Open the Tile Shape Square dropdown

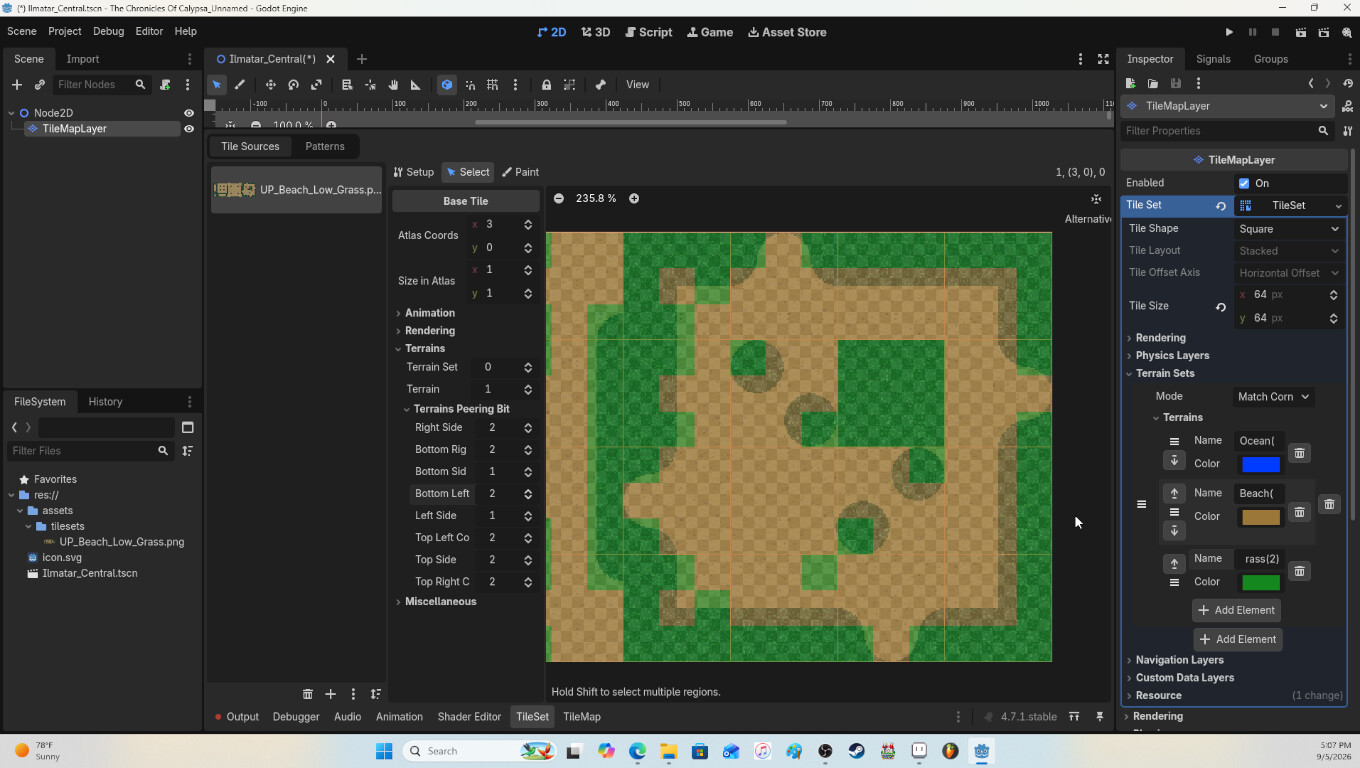pos(1289,229)
